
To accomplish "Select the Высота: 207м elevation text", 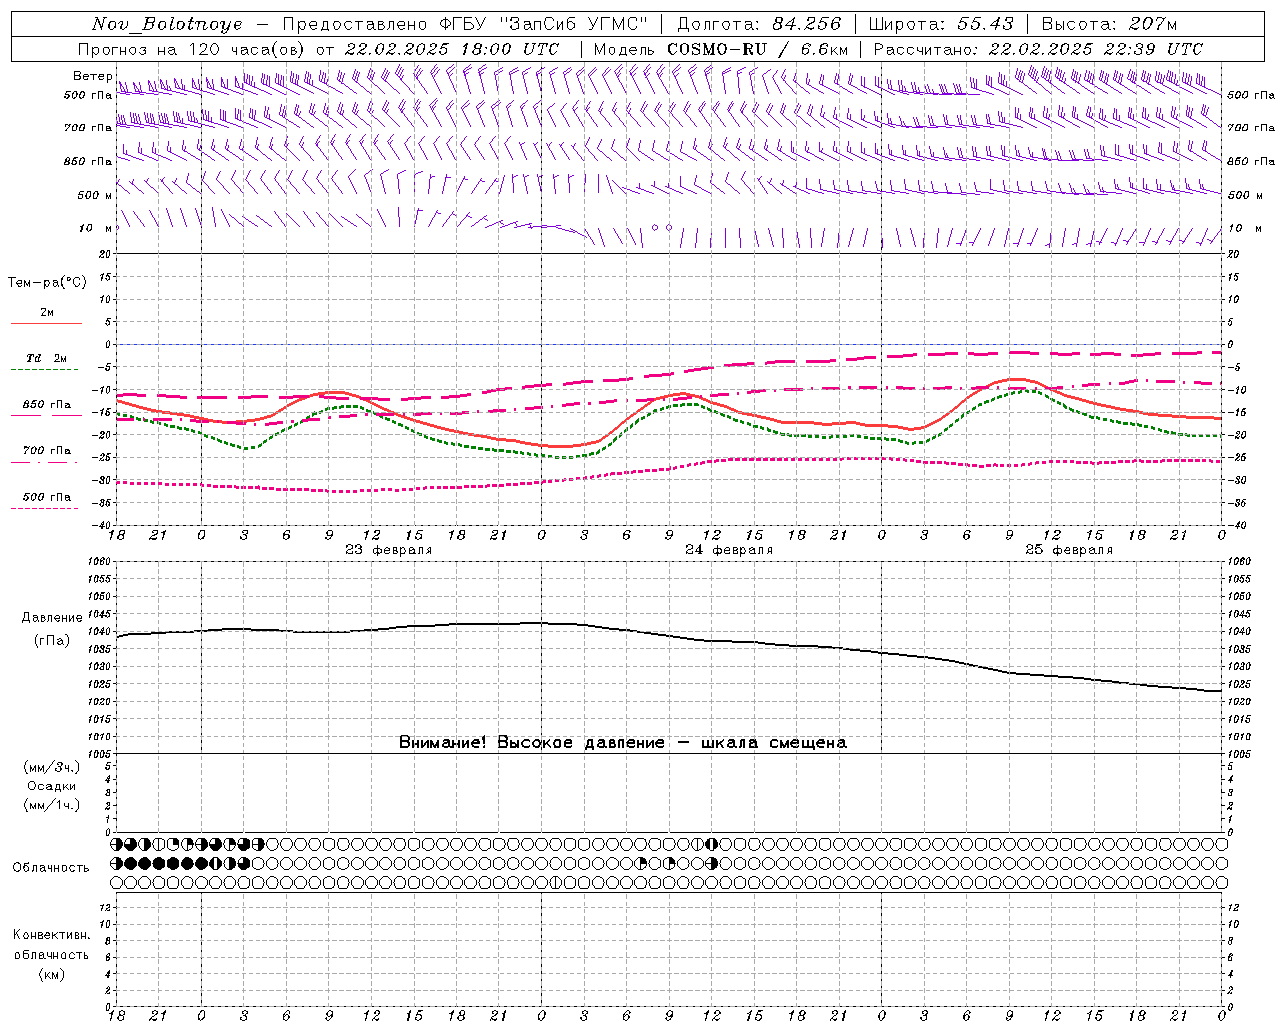I will coord(1110,24).
